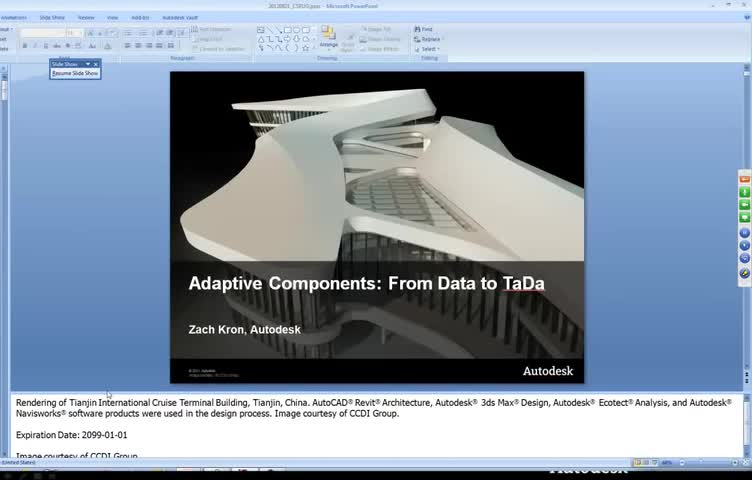
Task: Open the Autodesk Vault ribbon tab
Action: [x=180, y=18]
